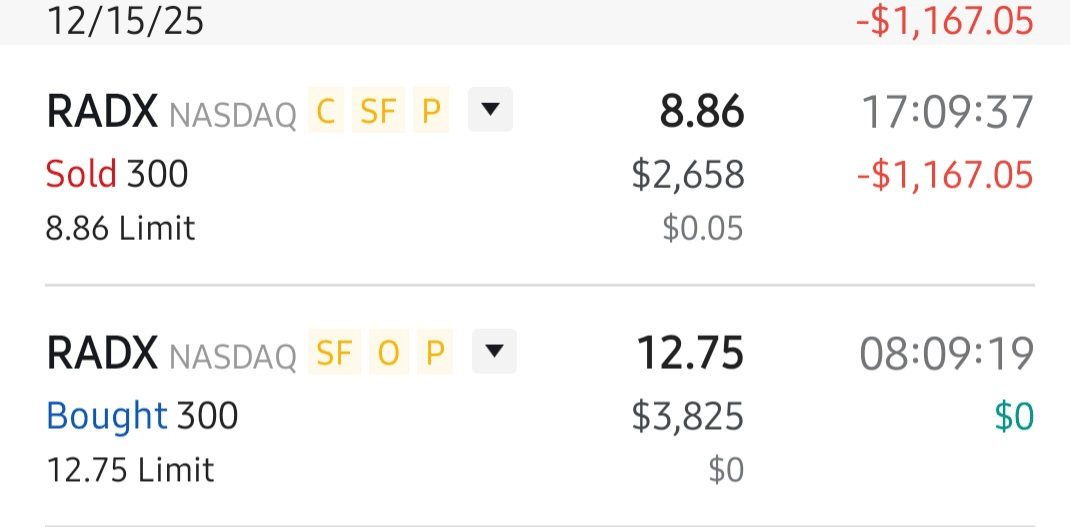
Task: Expand the dropdown arrow on the bought RADX trade
Action: (x=493, y=352)
